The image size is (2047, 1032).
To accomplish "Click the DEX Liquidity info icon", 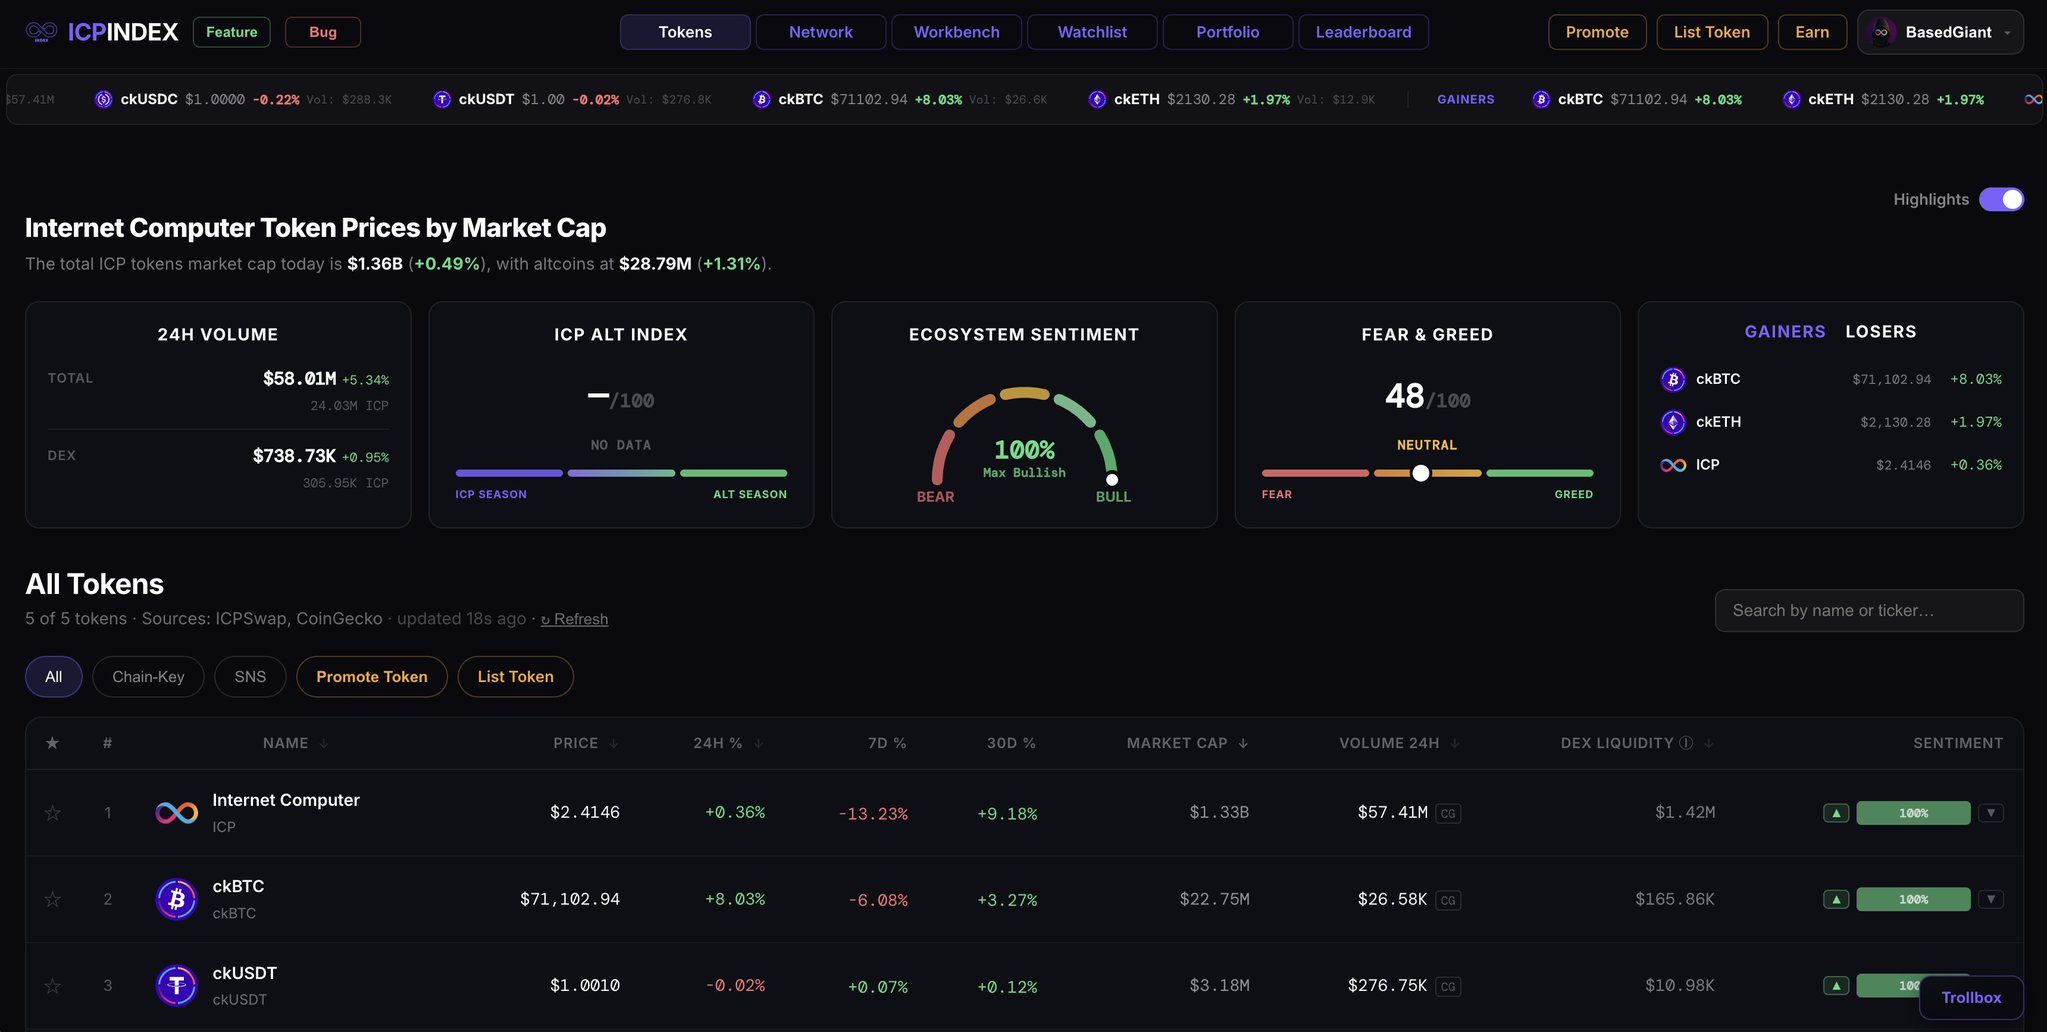I will pyautogui.click(x=1686, y=743).
